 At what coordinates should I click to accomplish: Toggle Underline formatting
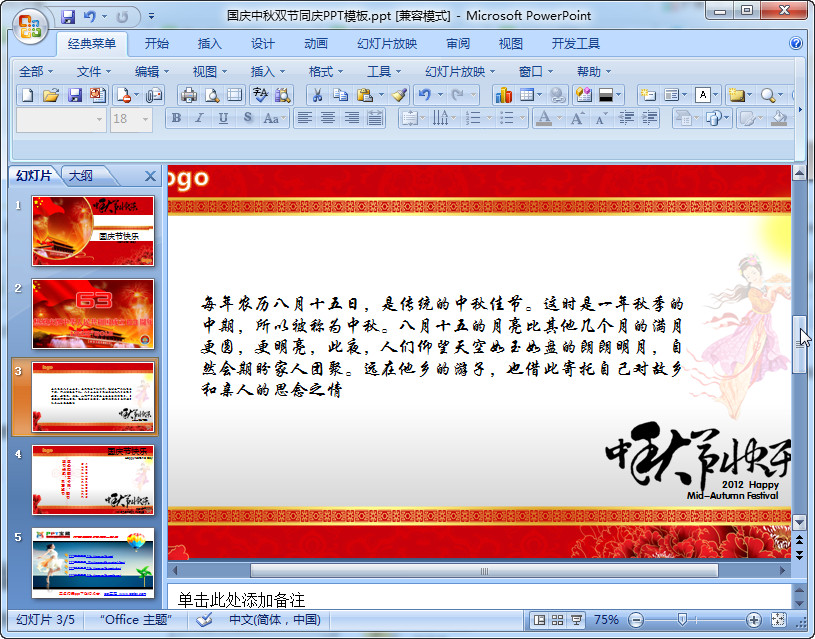click(223, 119)
